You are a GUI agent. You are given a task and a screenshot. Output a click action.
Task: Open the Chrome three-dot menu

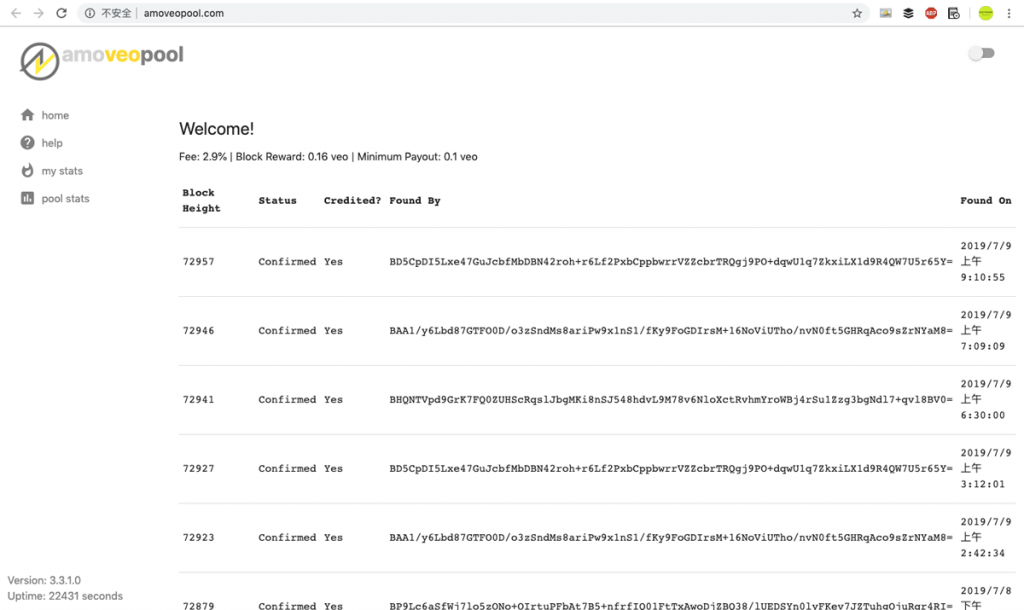pyautogui.click(x=1009, y=14)
